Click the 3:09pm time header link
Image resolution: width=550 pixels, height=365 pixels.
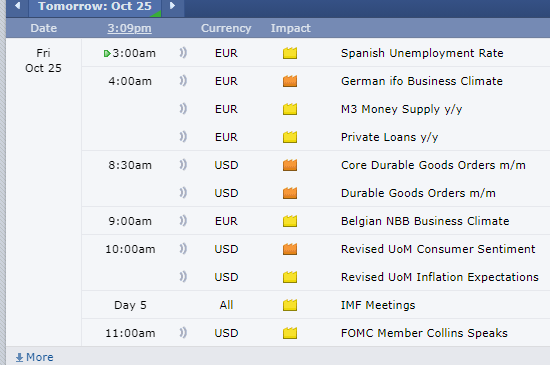click(x=129, y=28)
